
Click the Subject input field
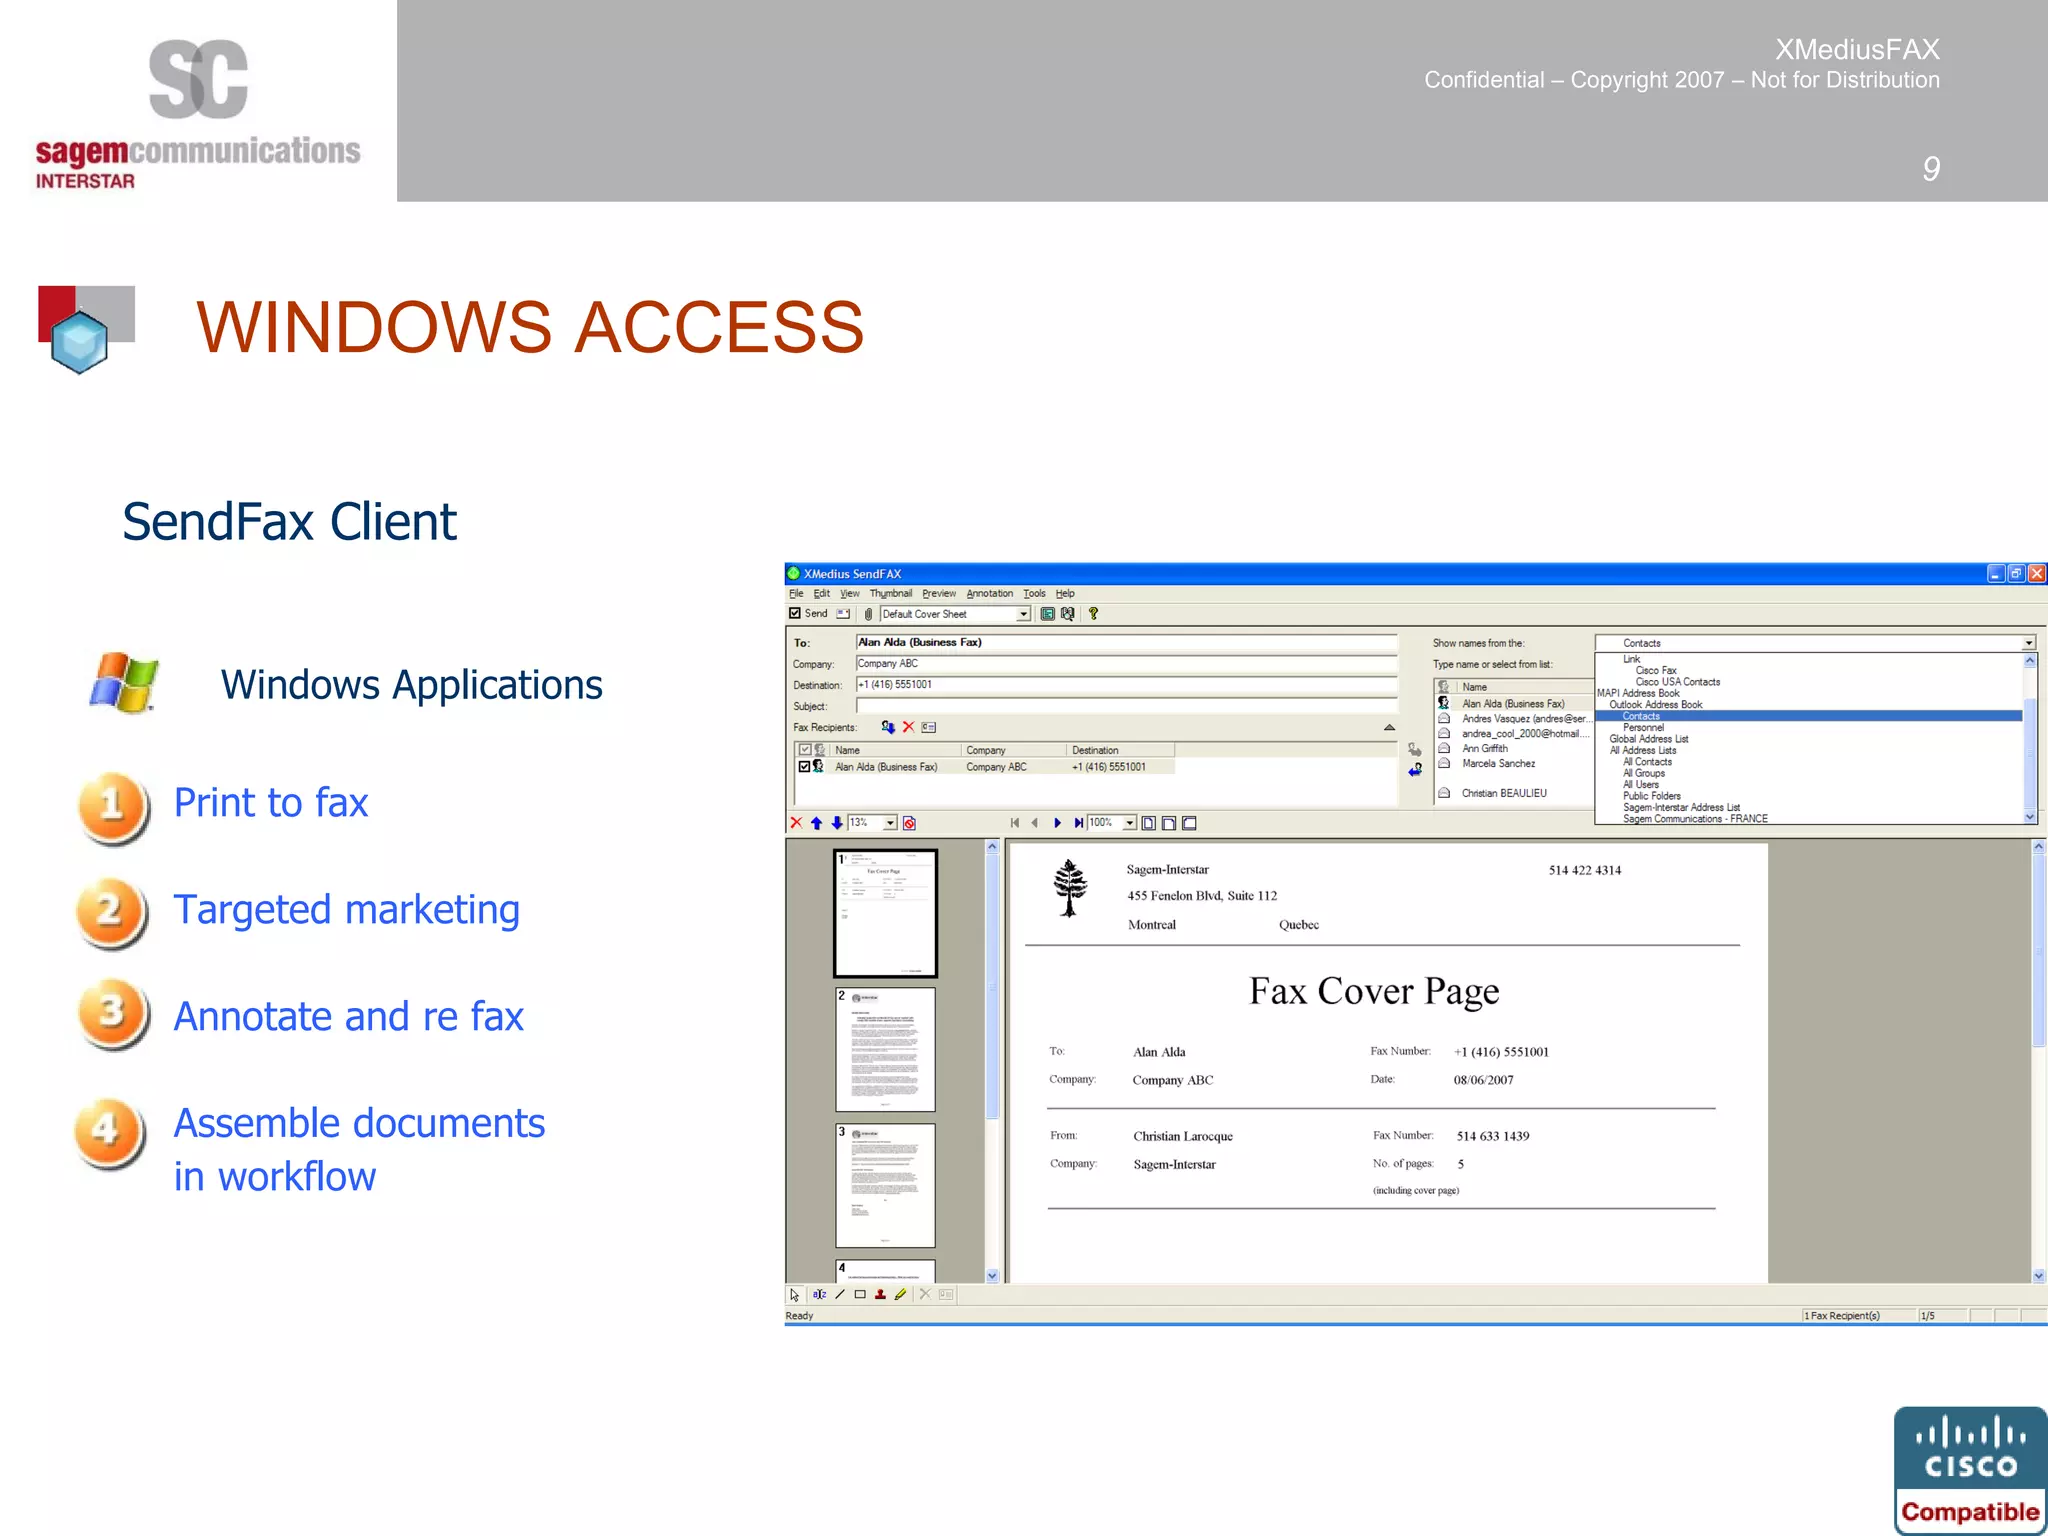tap(1126, 706)
